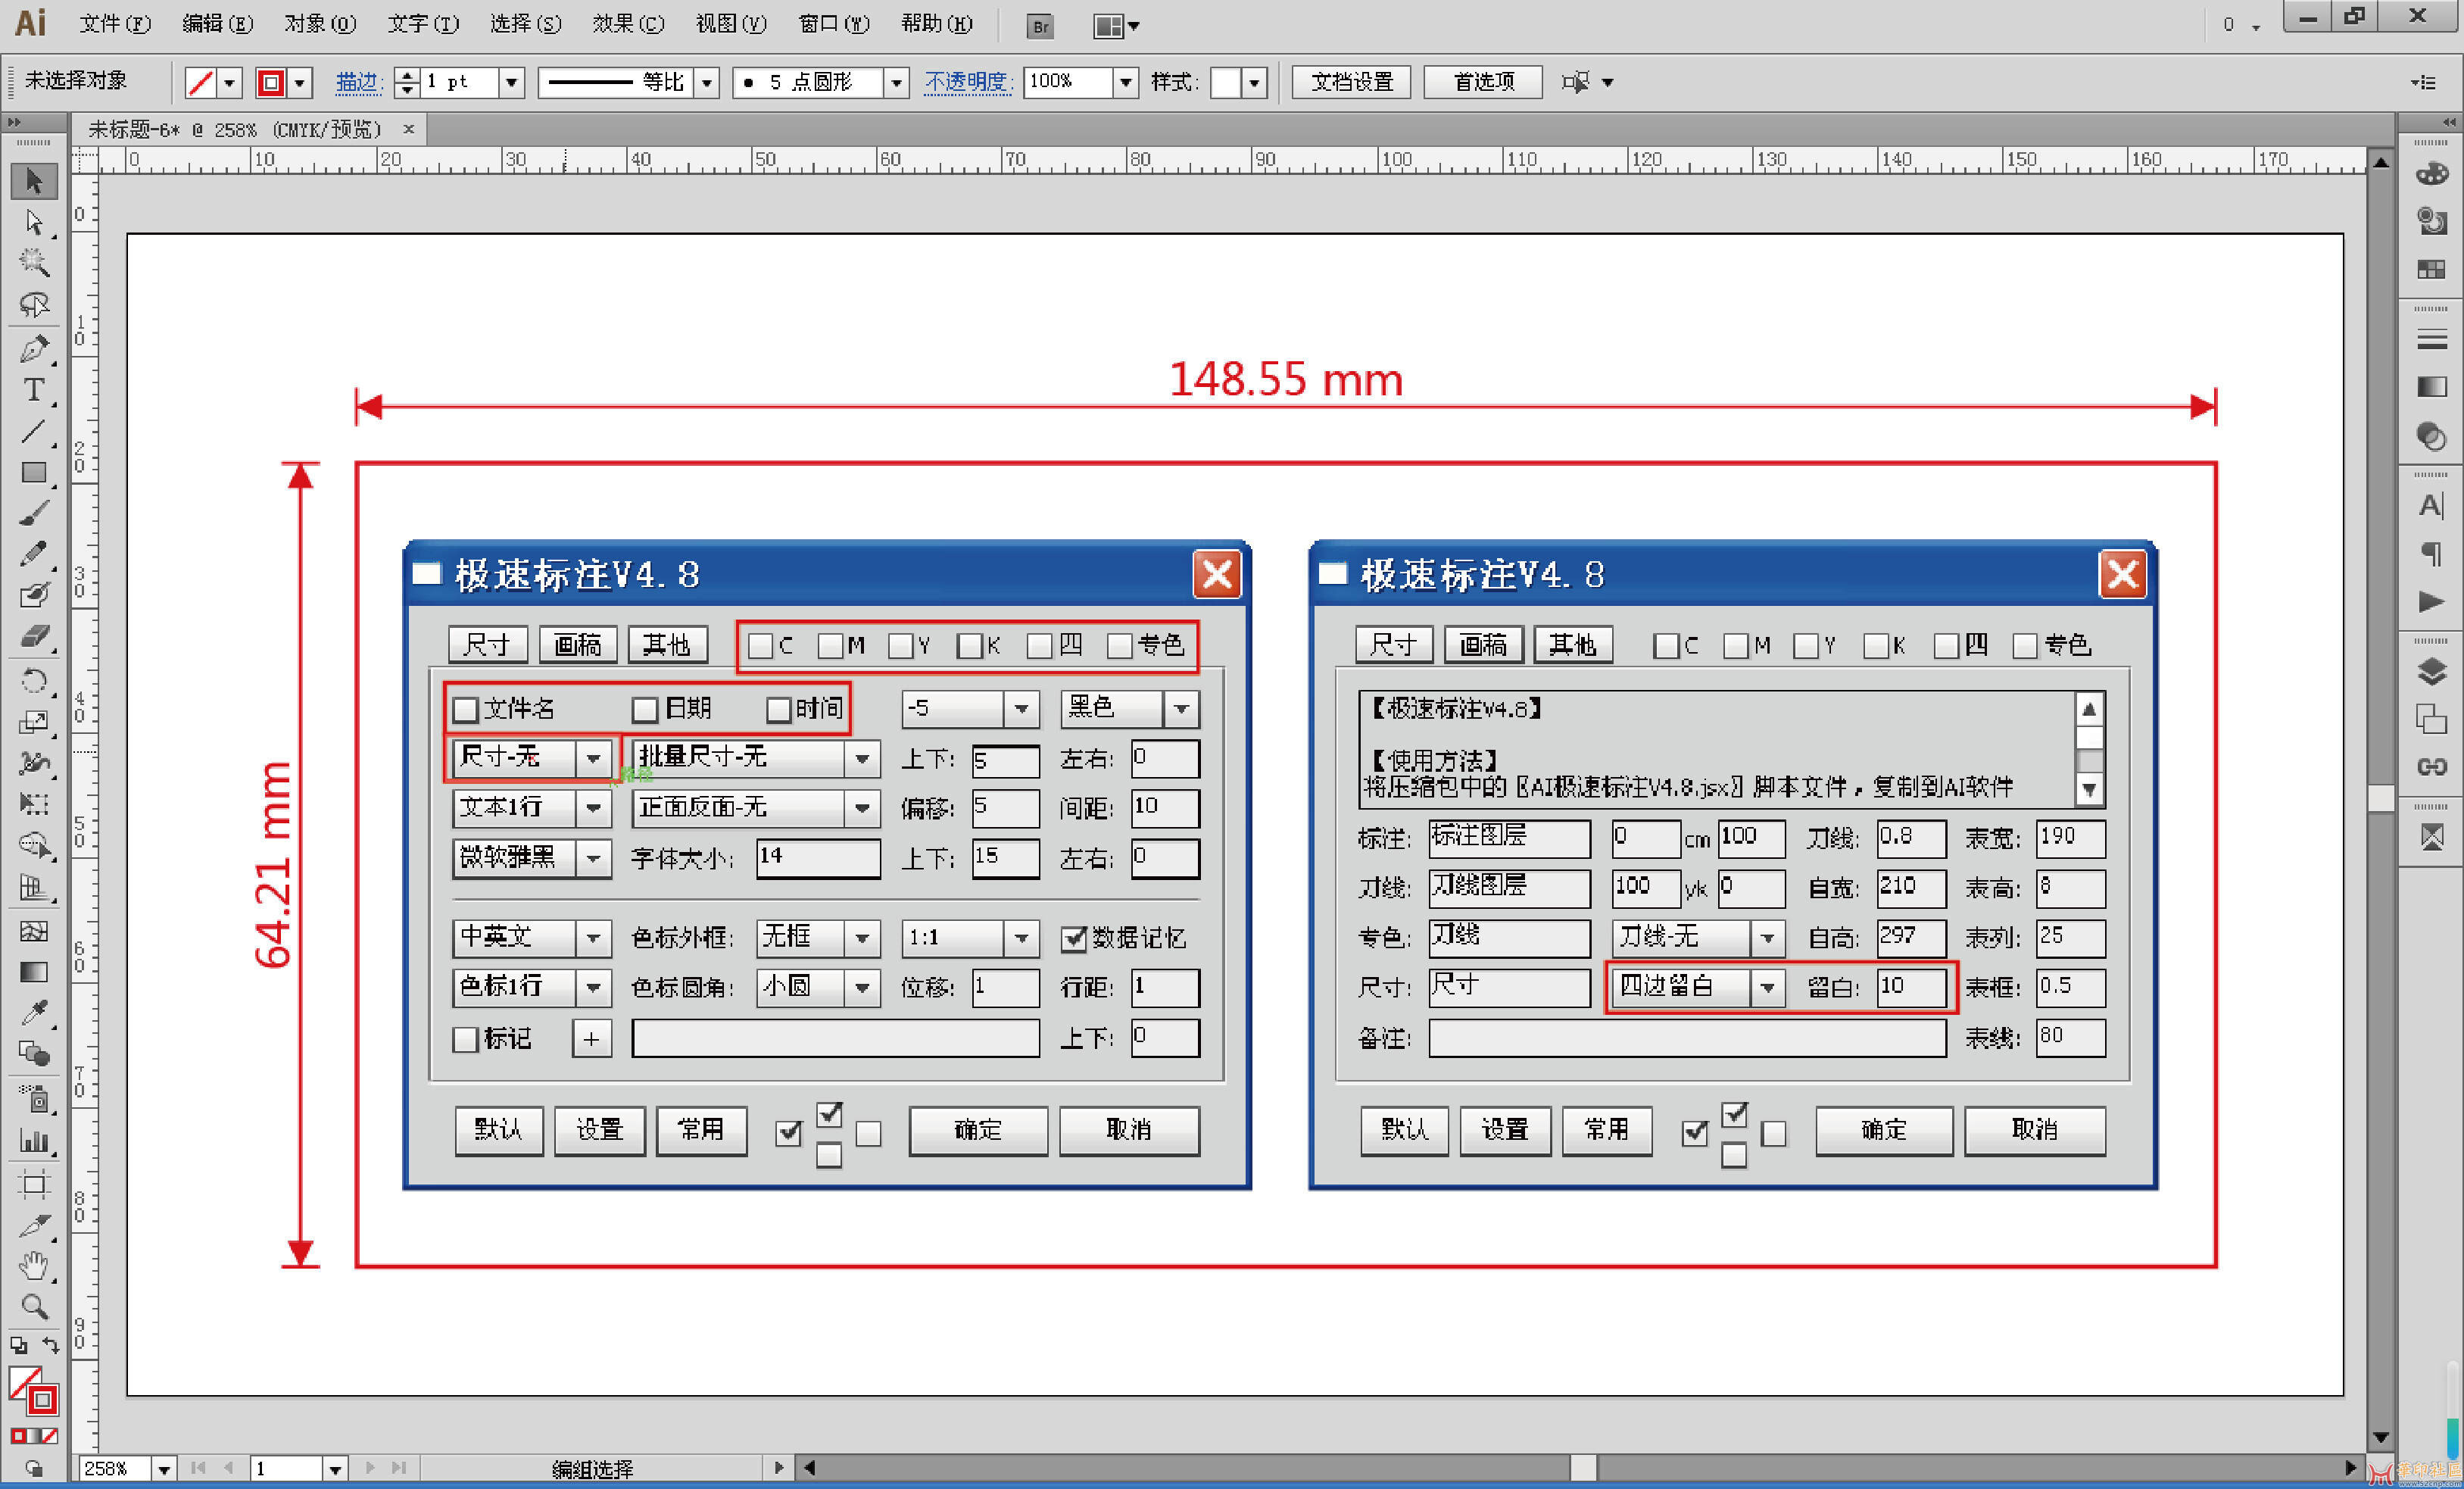2464x1489 pixels.
Task: Launch Adobe Bridge via Br icon
Action: (x=1040, y=26)
